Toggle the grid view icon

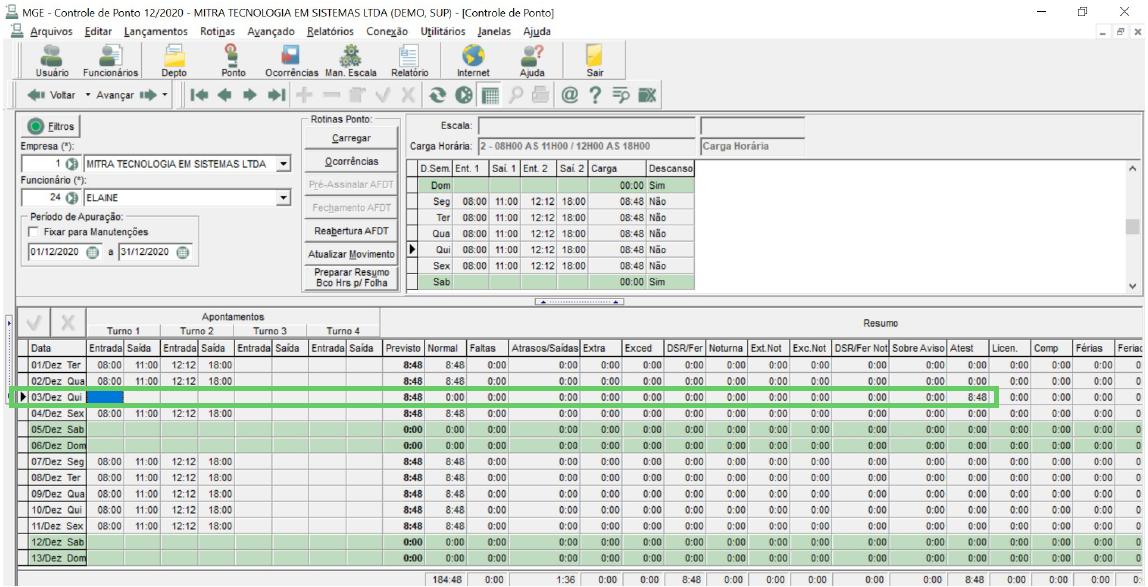491,95
